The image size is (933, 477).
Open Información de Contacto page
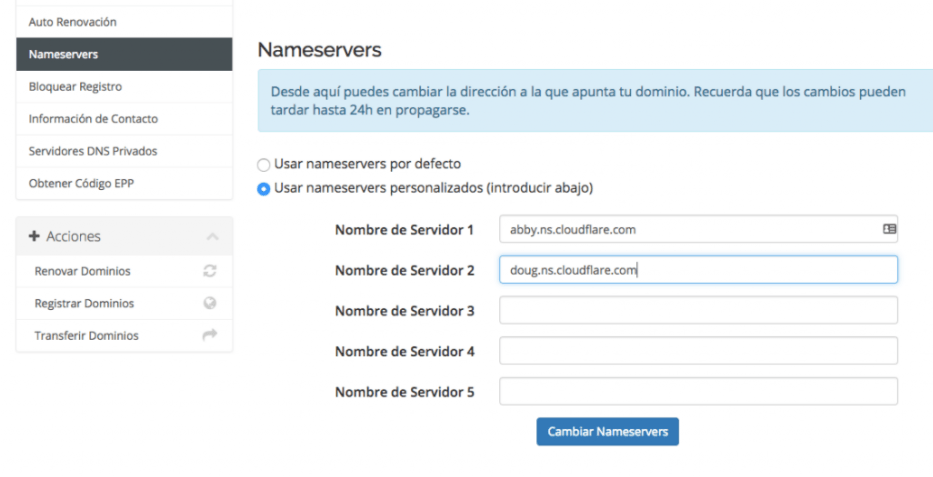124,119
